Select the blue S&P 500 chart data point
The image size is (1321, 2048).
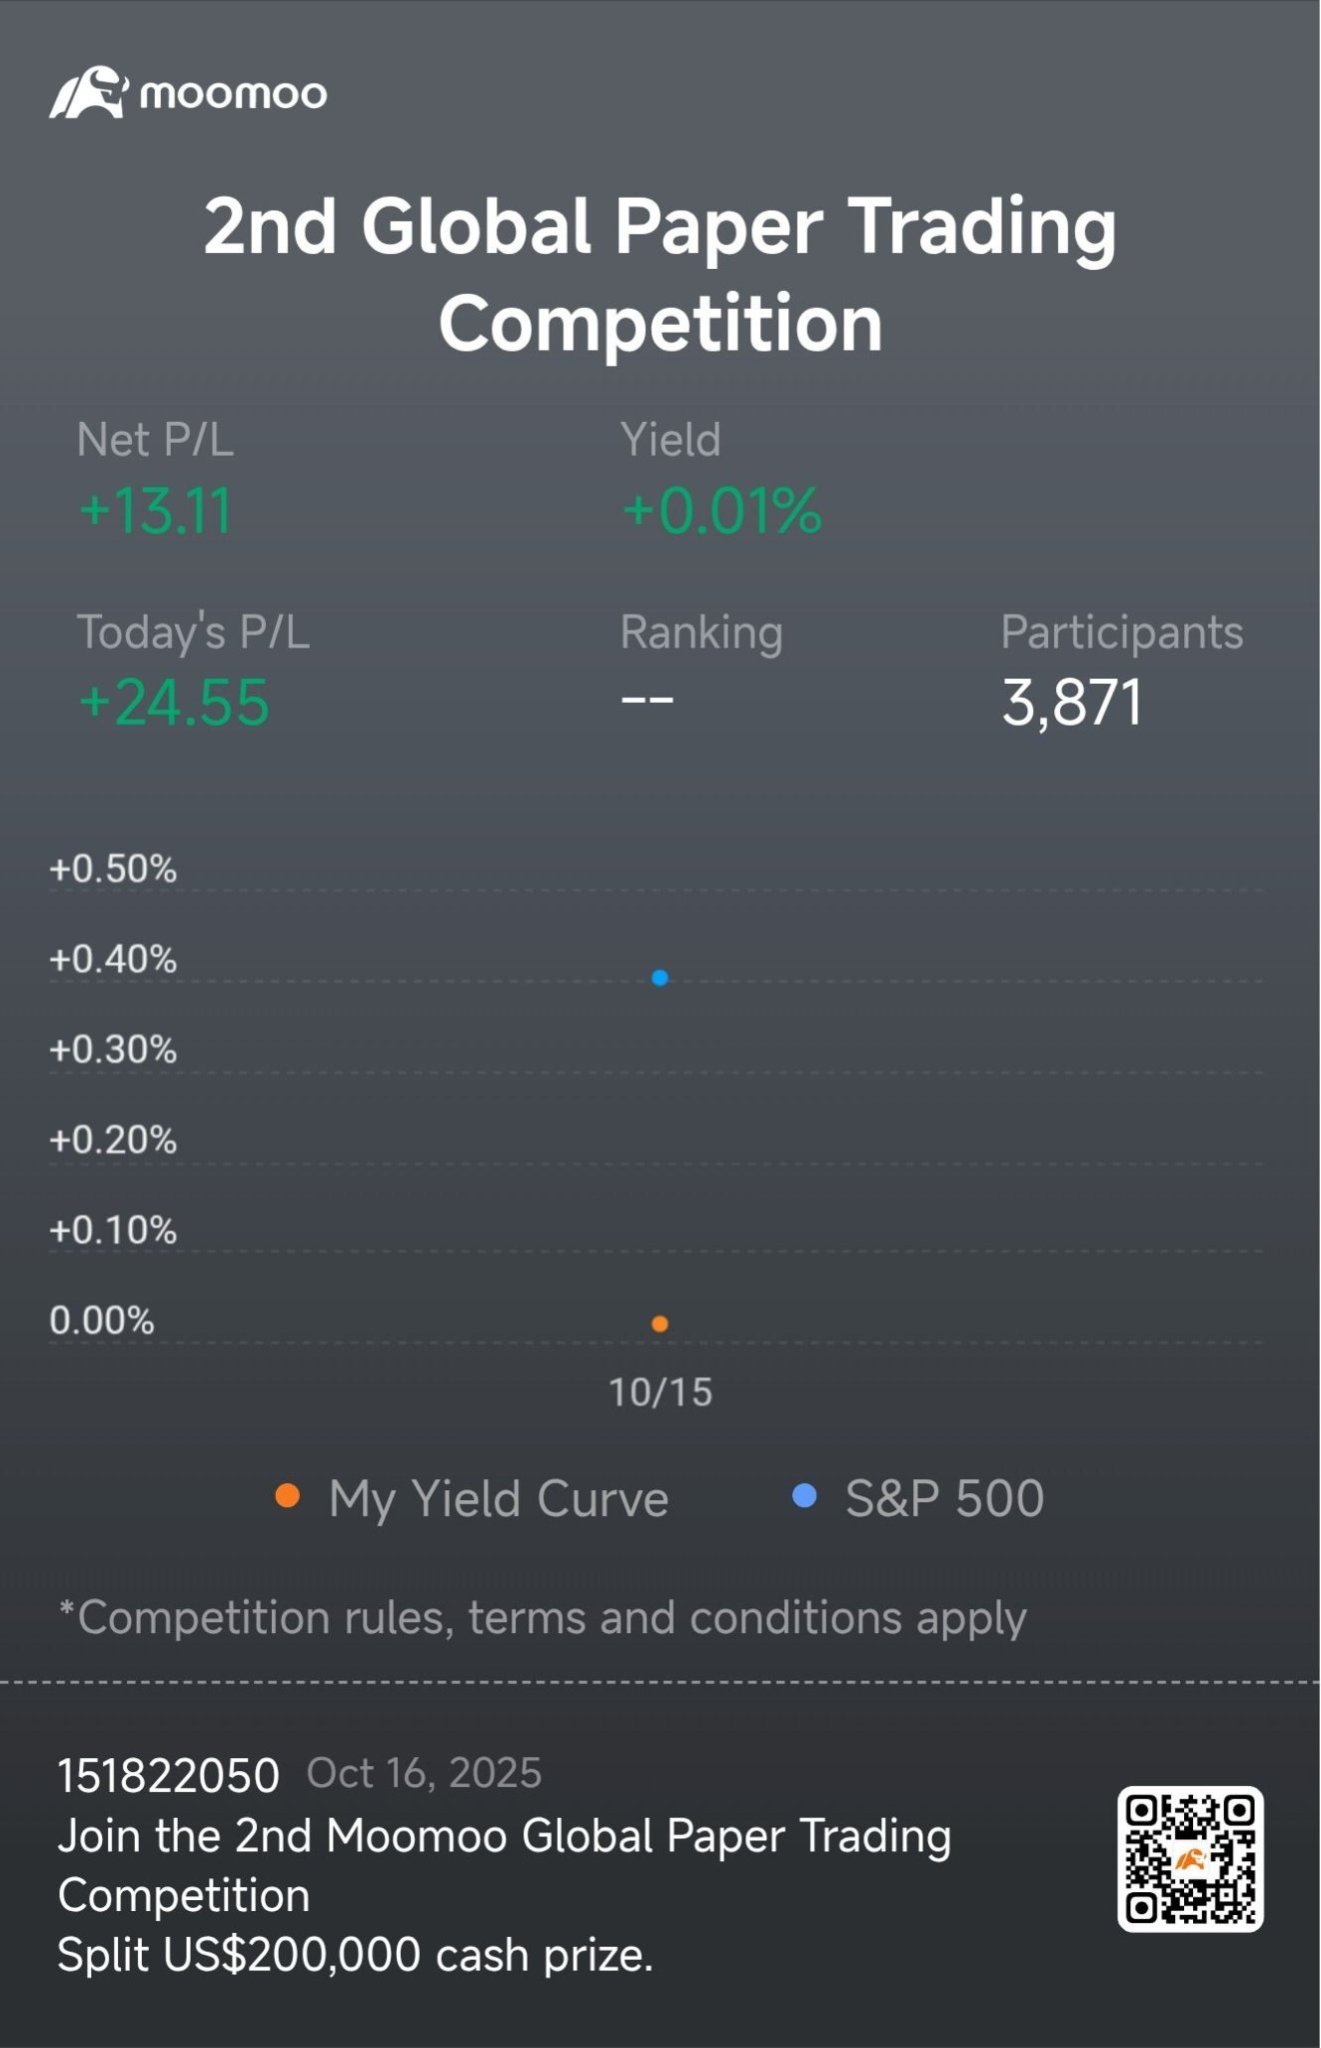pos(660,978)
